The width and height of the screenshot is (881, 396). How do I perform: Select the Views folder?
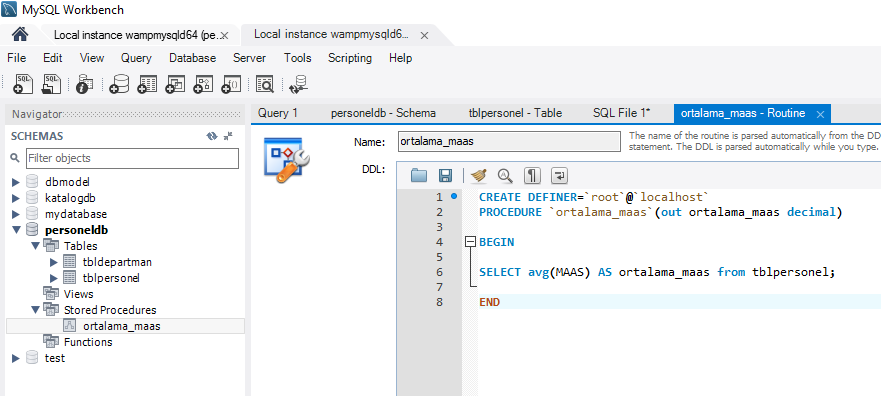[79, 294]
